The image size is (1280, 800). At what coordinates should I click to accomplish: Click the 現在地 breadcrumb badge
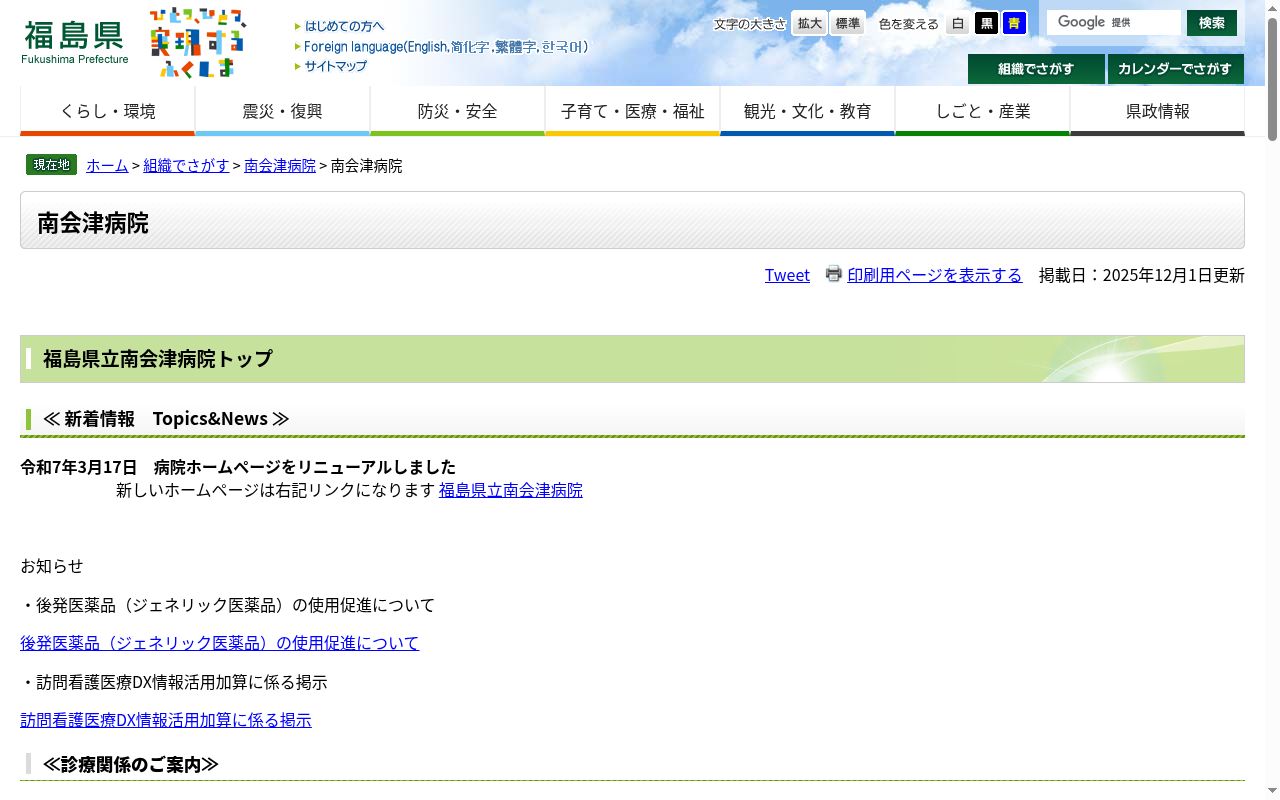[51, 165]
